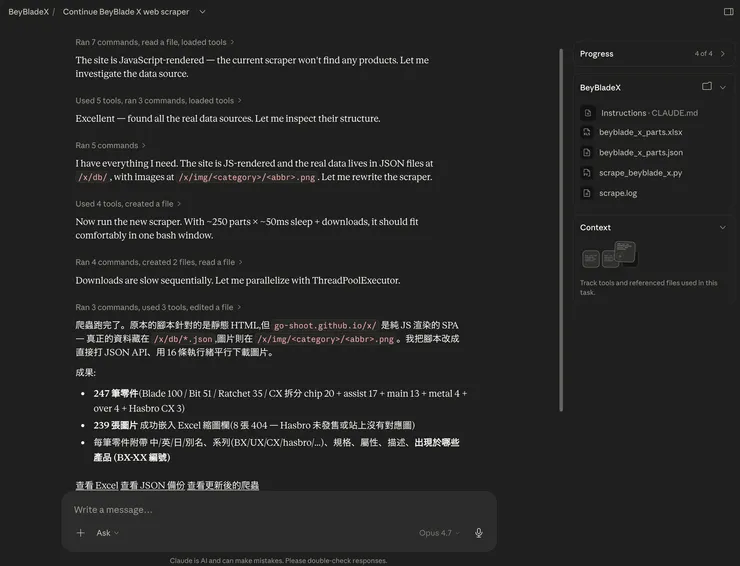This screenshot has width=740, height=566.
Task: Open the '查看 JSON 備份' link
Action: [152, 485]
